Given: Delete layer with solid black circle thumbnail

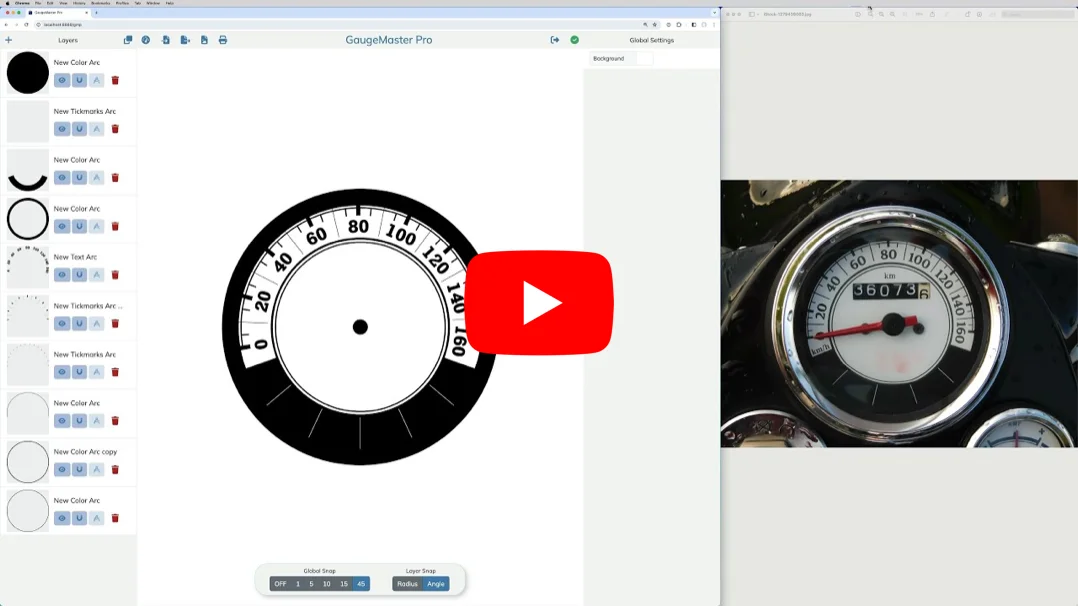Looking at the screenshot, I should [116, 80].
